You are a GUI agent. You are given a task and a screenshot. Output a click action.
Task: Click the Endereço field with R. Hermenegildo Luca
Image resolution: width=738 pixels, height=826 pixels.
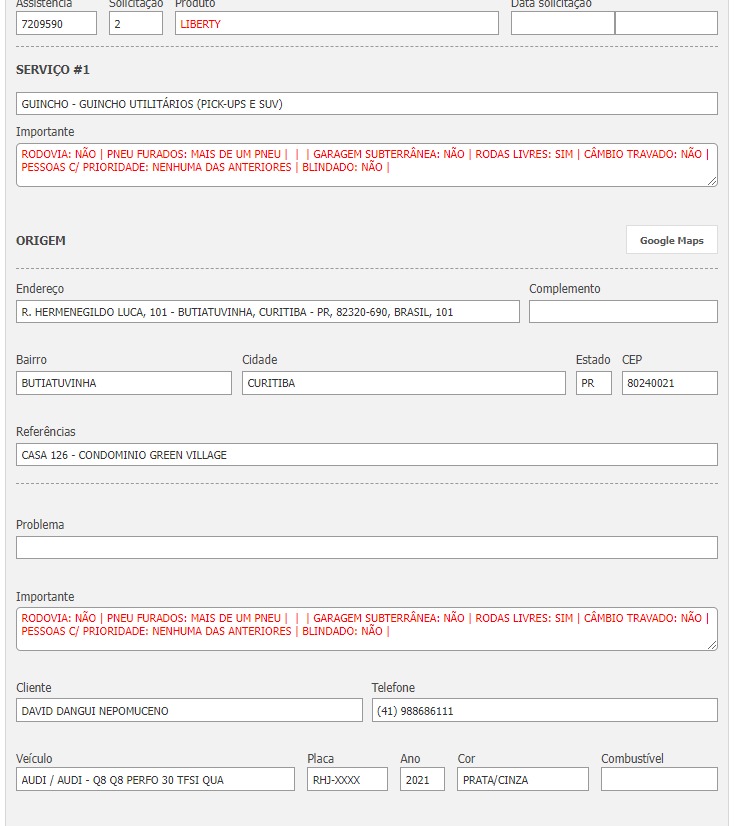tap(268, 312)
